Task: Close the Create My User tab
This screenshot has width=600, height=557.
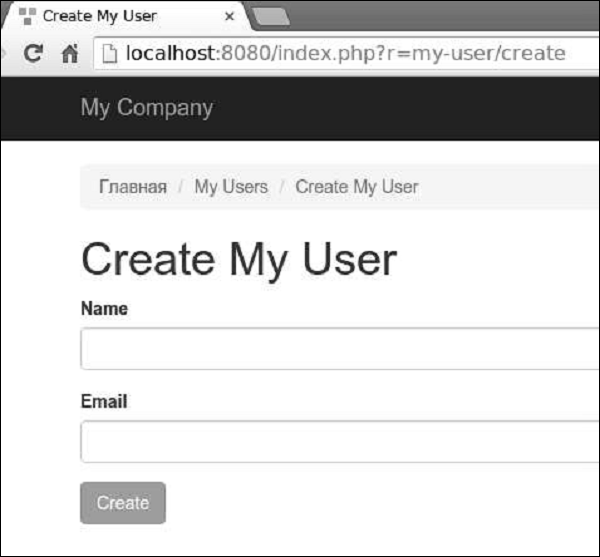Action: tap(229, 17)
